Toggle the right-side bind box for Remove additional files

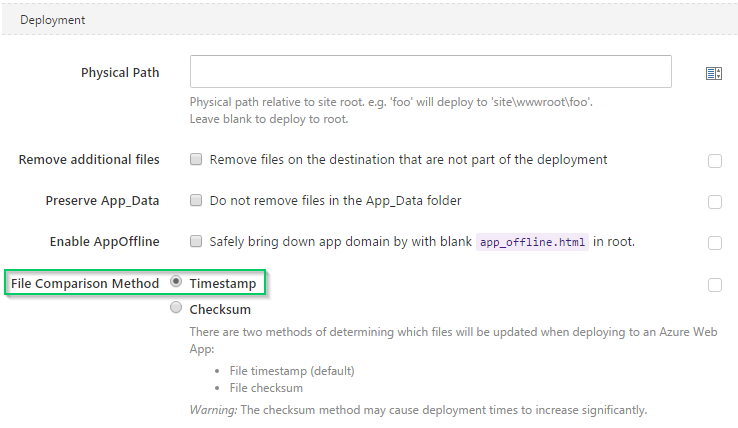point(714,161)
